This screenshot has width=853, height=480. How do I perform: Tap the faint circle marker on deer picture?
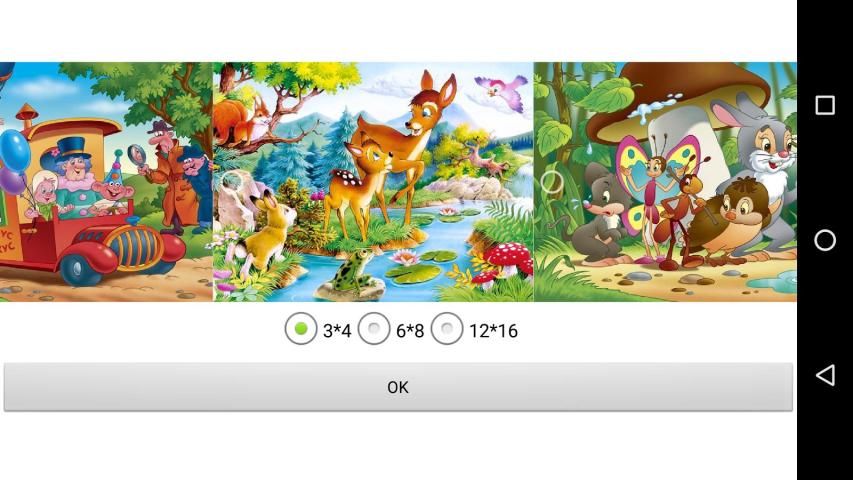(232, 181)
